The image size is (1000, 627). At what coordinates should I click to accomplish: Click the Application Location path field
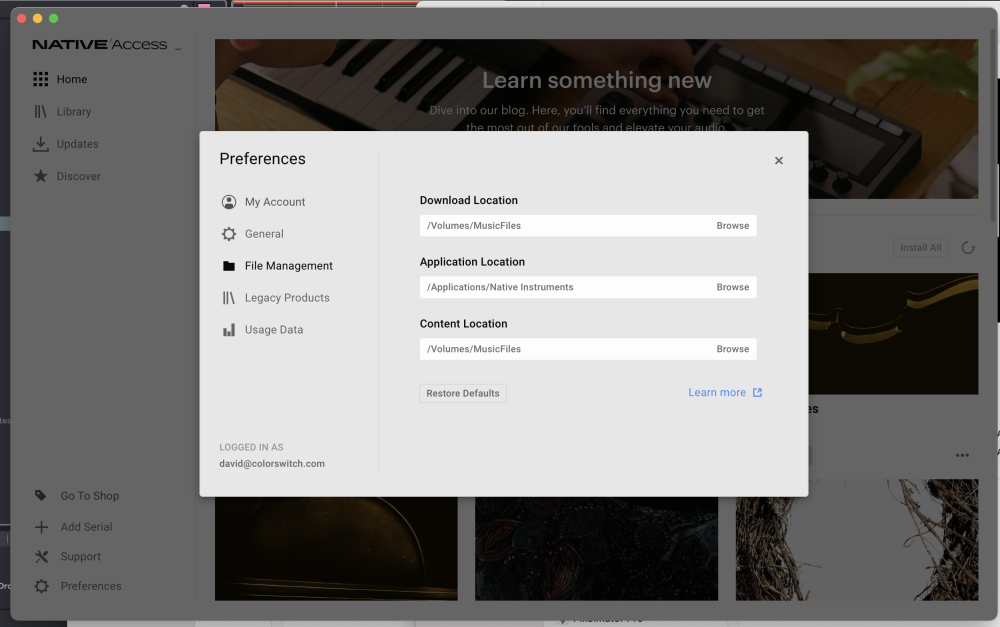588,287
